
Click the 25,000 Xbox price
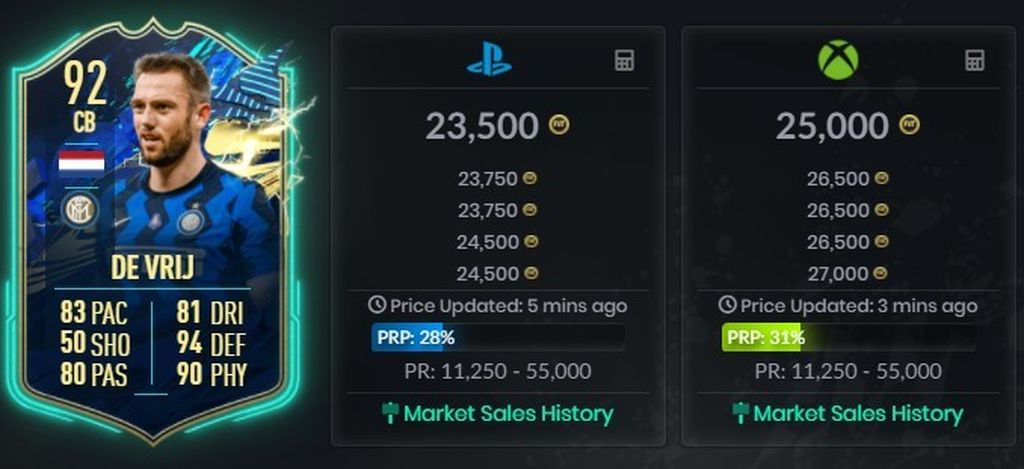(x=832, y=125)
